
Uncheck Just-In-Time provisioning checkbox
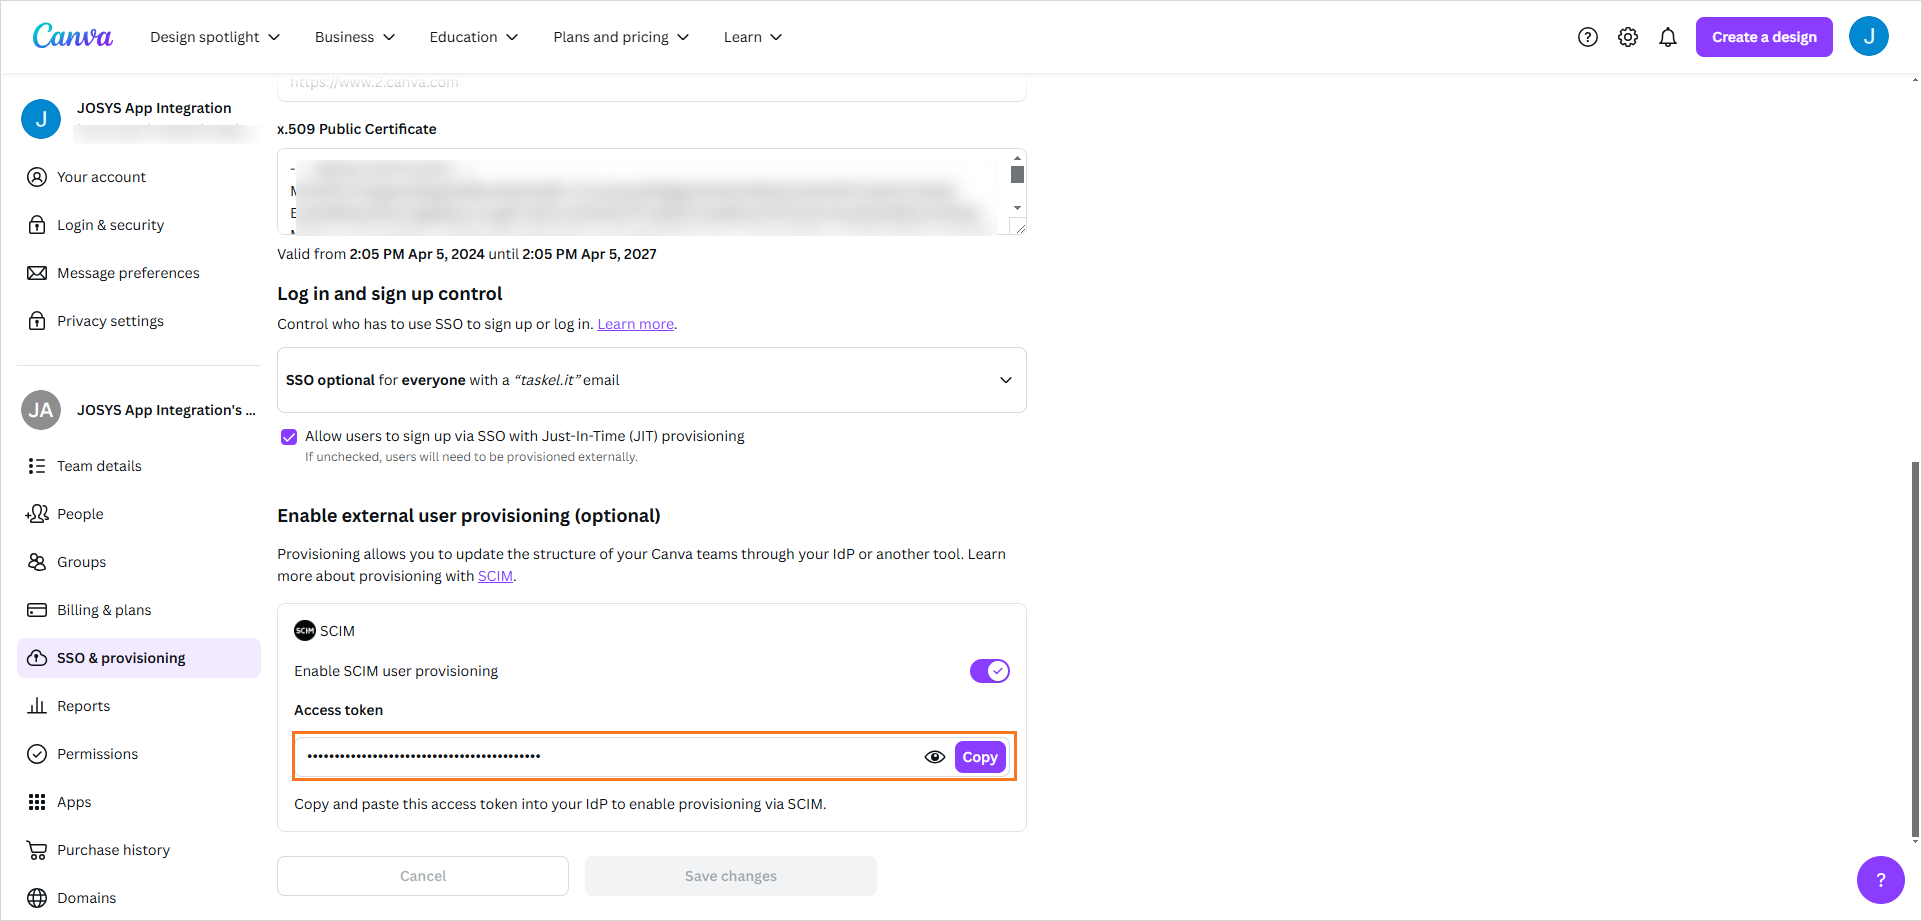289,437
